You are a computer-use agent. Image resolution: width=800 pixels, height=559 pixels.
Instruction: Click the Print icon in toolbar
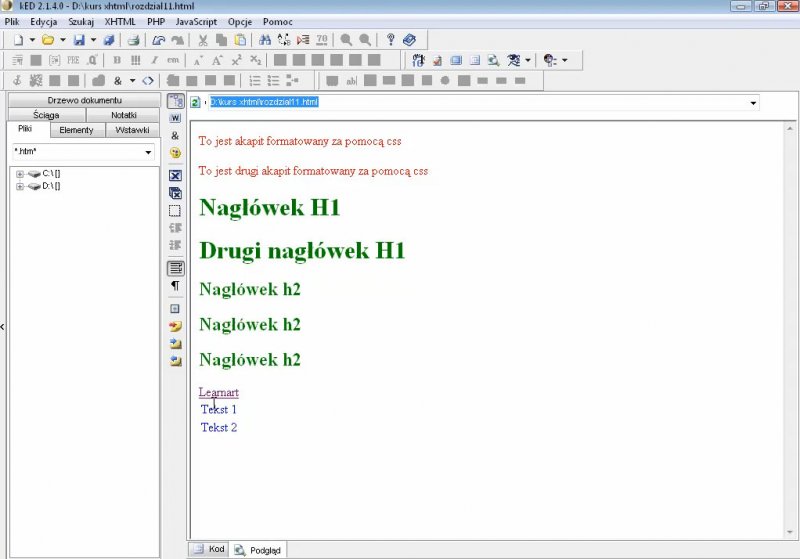pos(133,40)
